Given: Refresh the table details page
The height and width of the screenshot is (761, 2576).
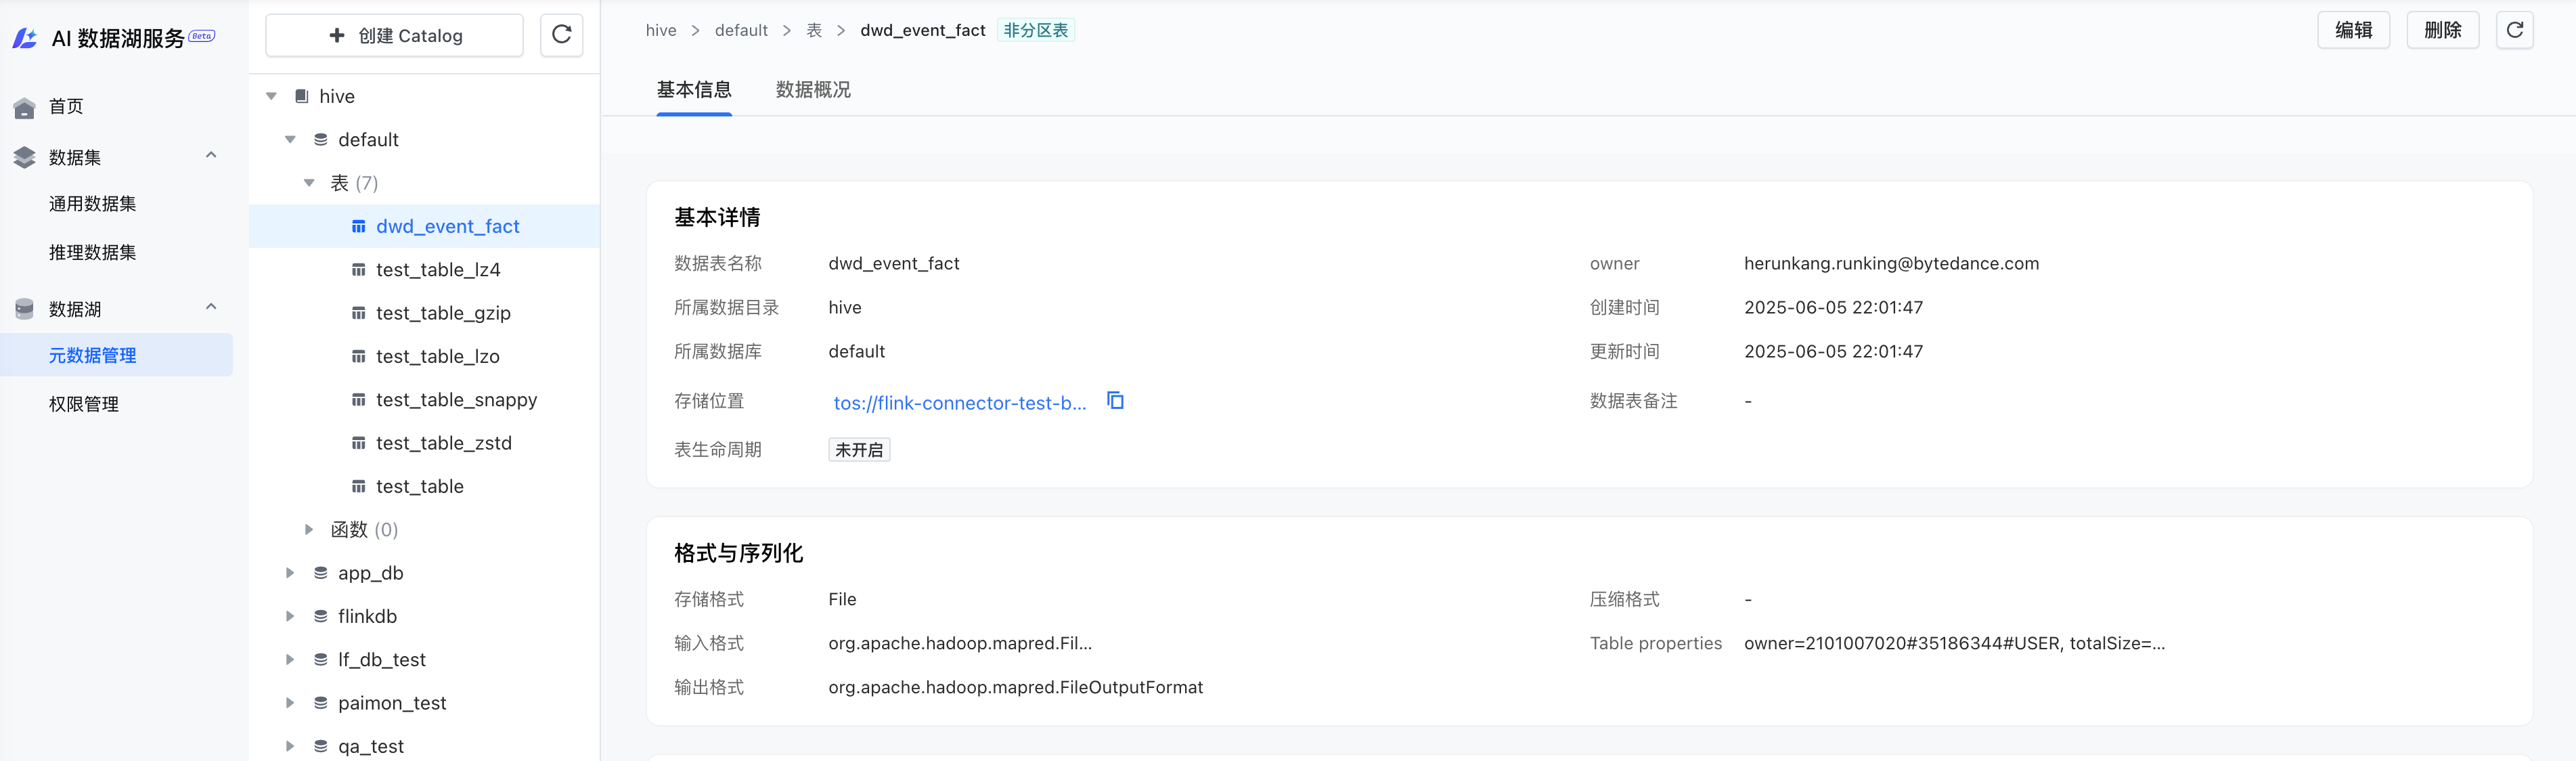Looking at the screenshot, I should (x=2514, y=30).
